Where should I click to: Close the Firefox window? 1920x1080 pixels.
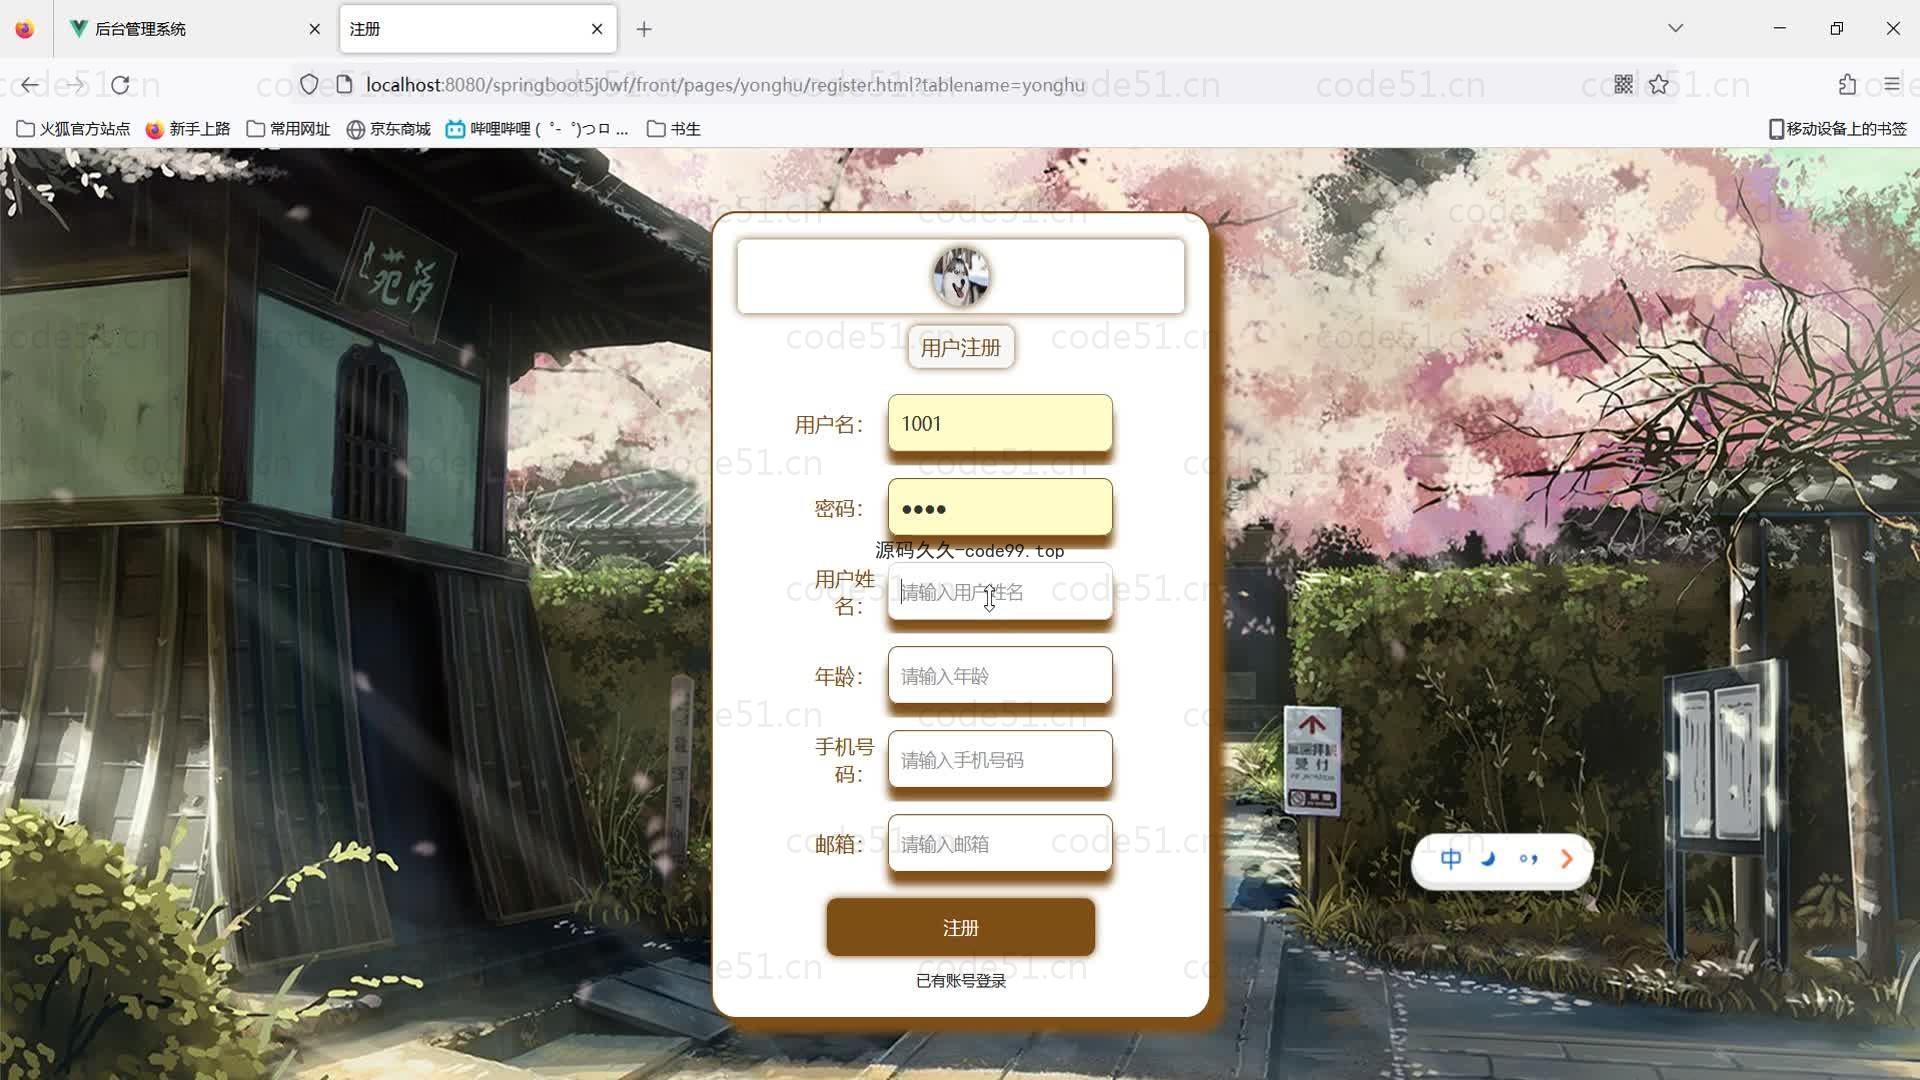coord(1893,28)
